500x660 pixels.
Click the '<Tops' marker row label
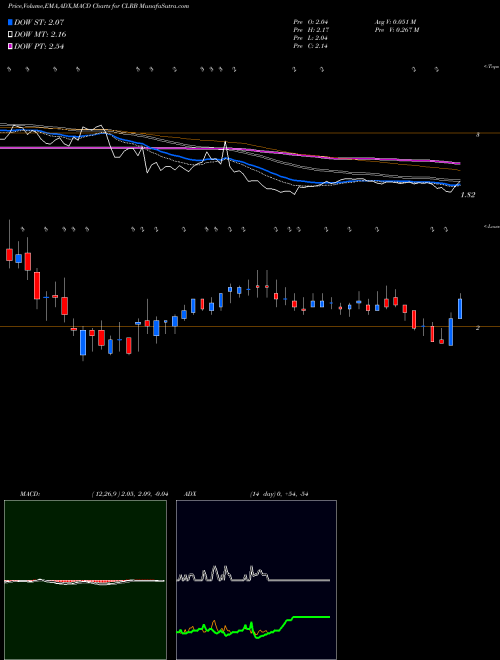tap(491, 67)
